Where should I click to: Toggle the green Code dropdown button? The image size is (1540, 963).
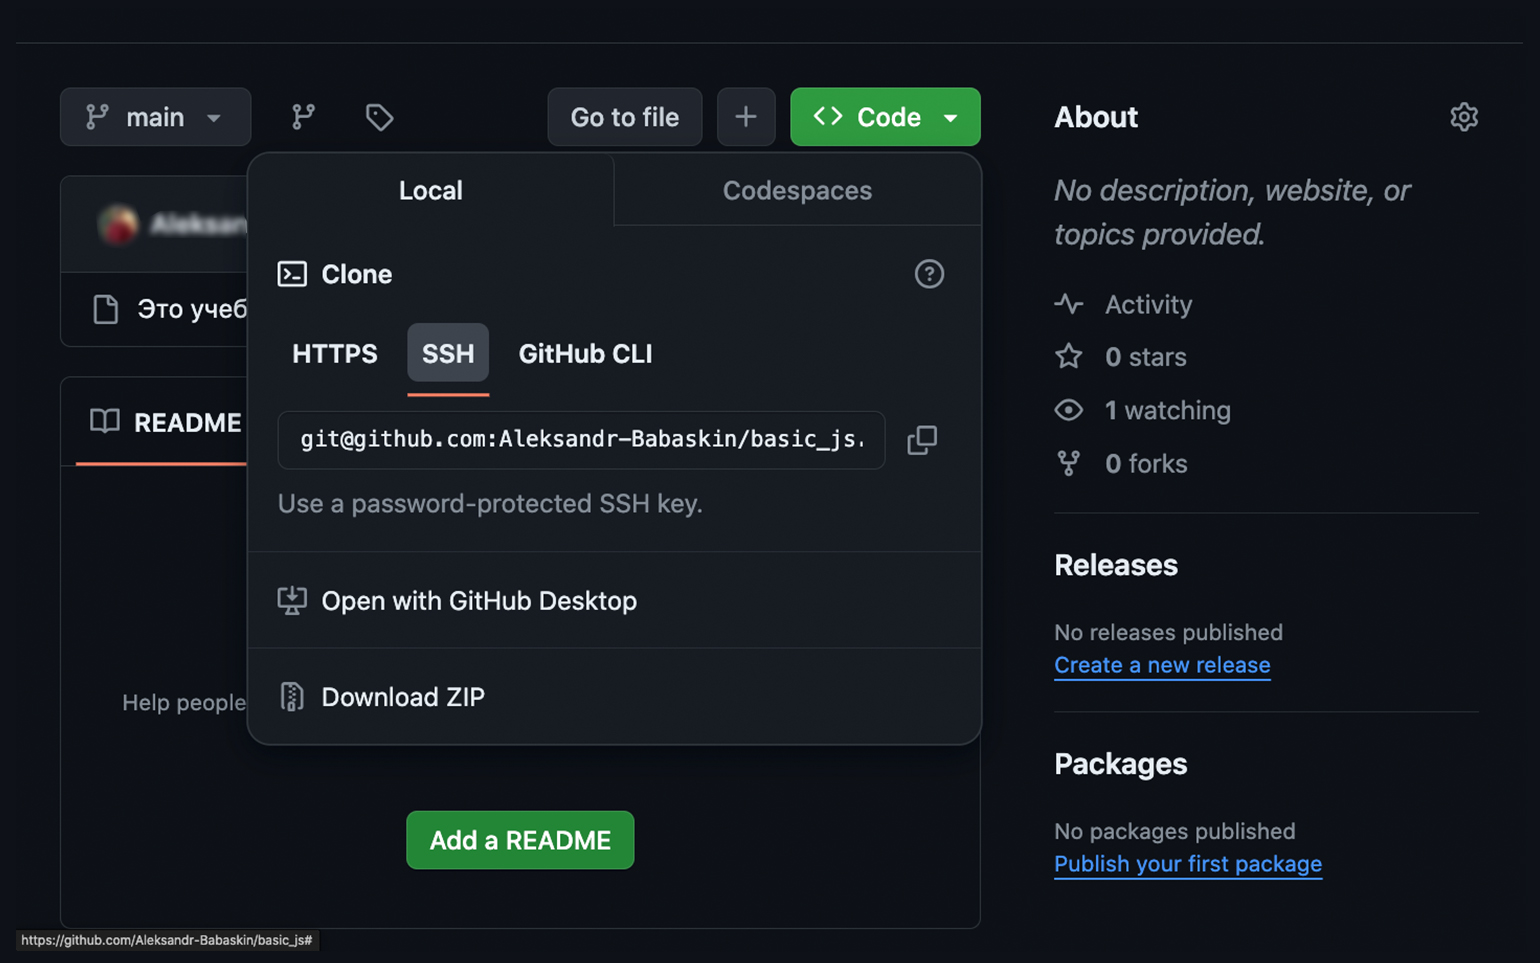(885, 117)
